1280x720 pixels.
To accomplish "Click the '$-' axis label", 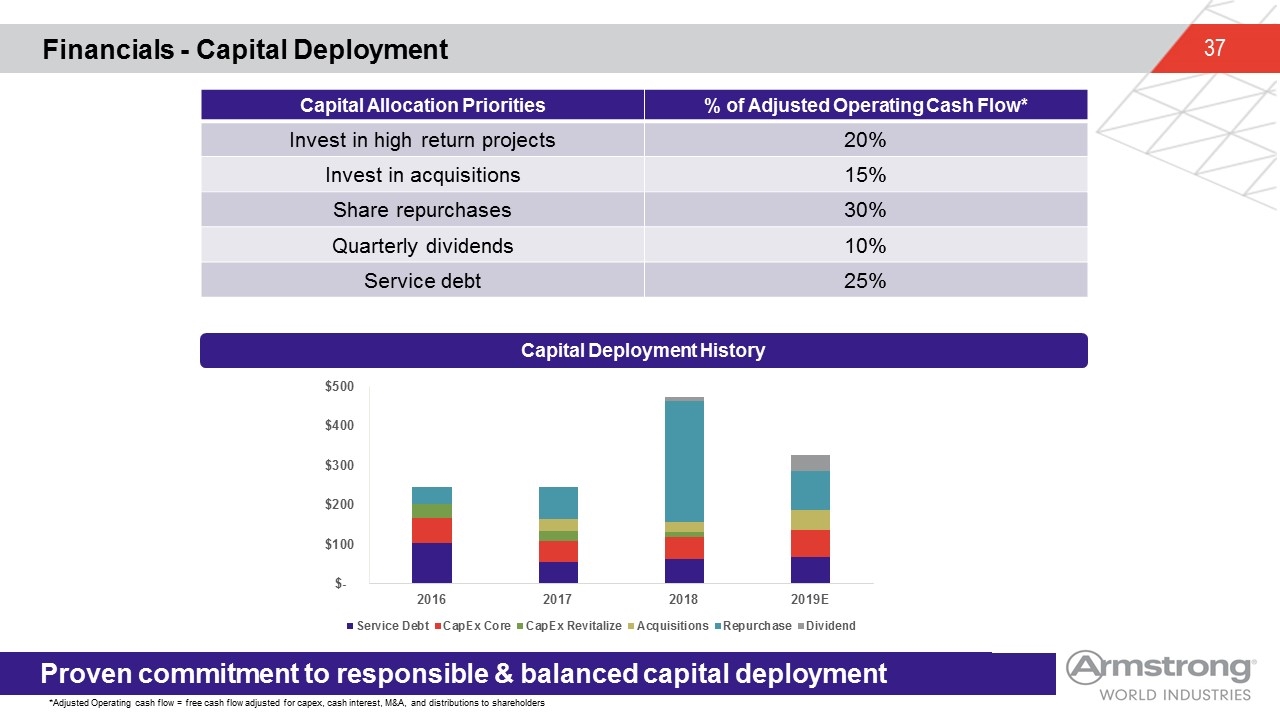I will 341,583.
